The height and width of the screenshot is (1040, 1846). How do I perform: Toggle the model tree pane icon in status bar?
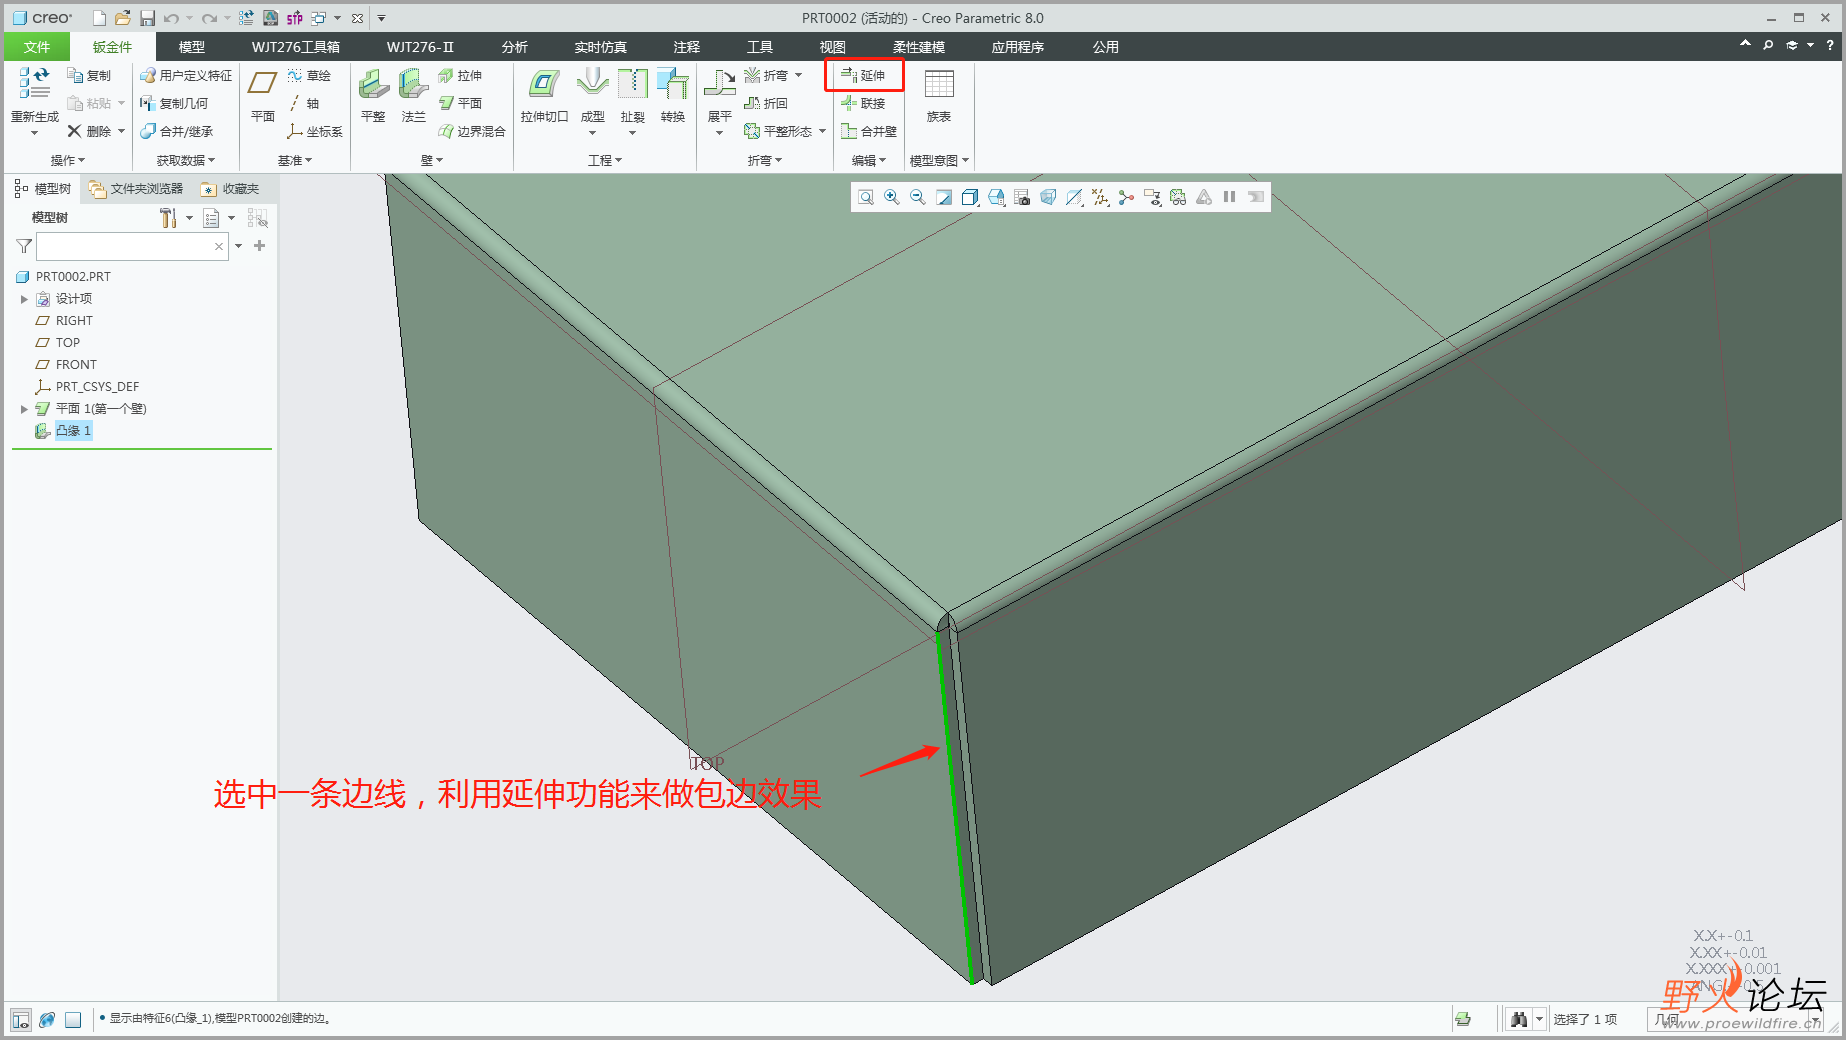[x=21, y=1020]
